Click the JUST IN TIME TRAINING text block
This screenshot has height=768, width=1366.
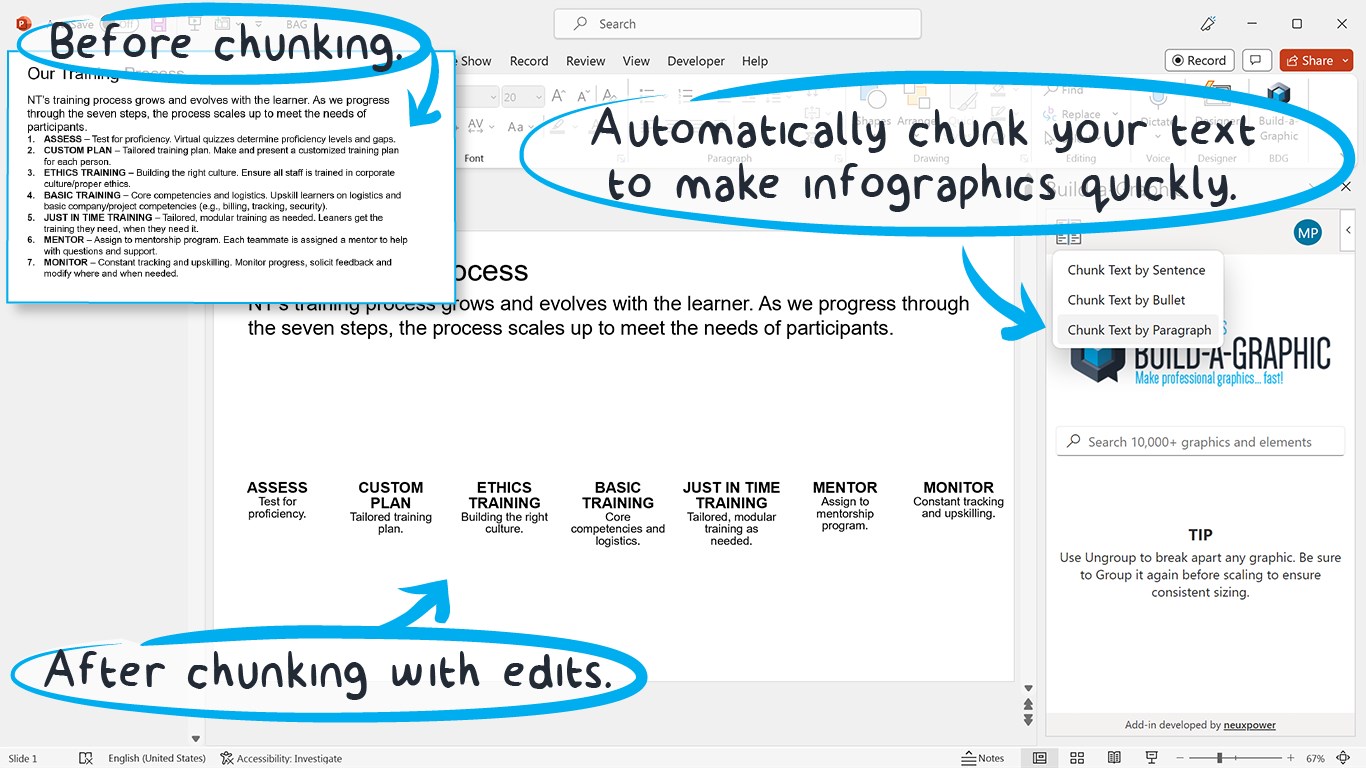click(731, 514)
